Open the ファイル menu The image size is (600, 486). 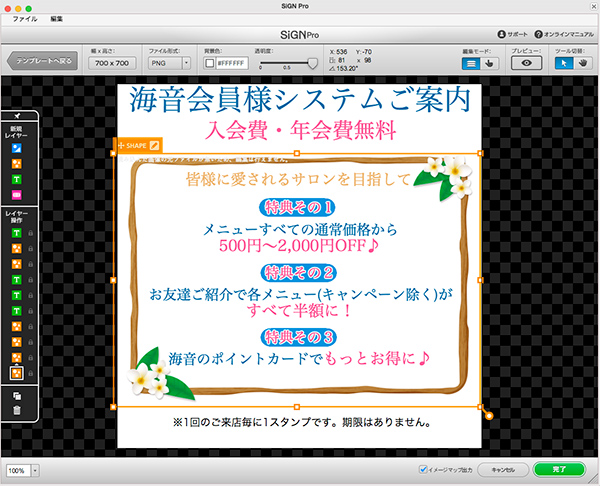(24, 20)
